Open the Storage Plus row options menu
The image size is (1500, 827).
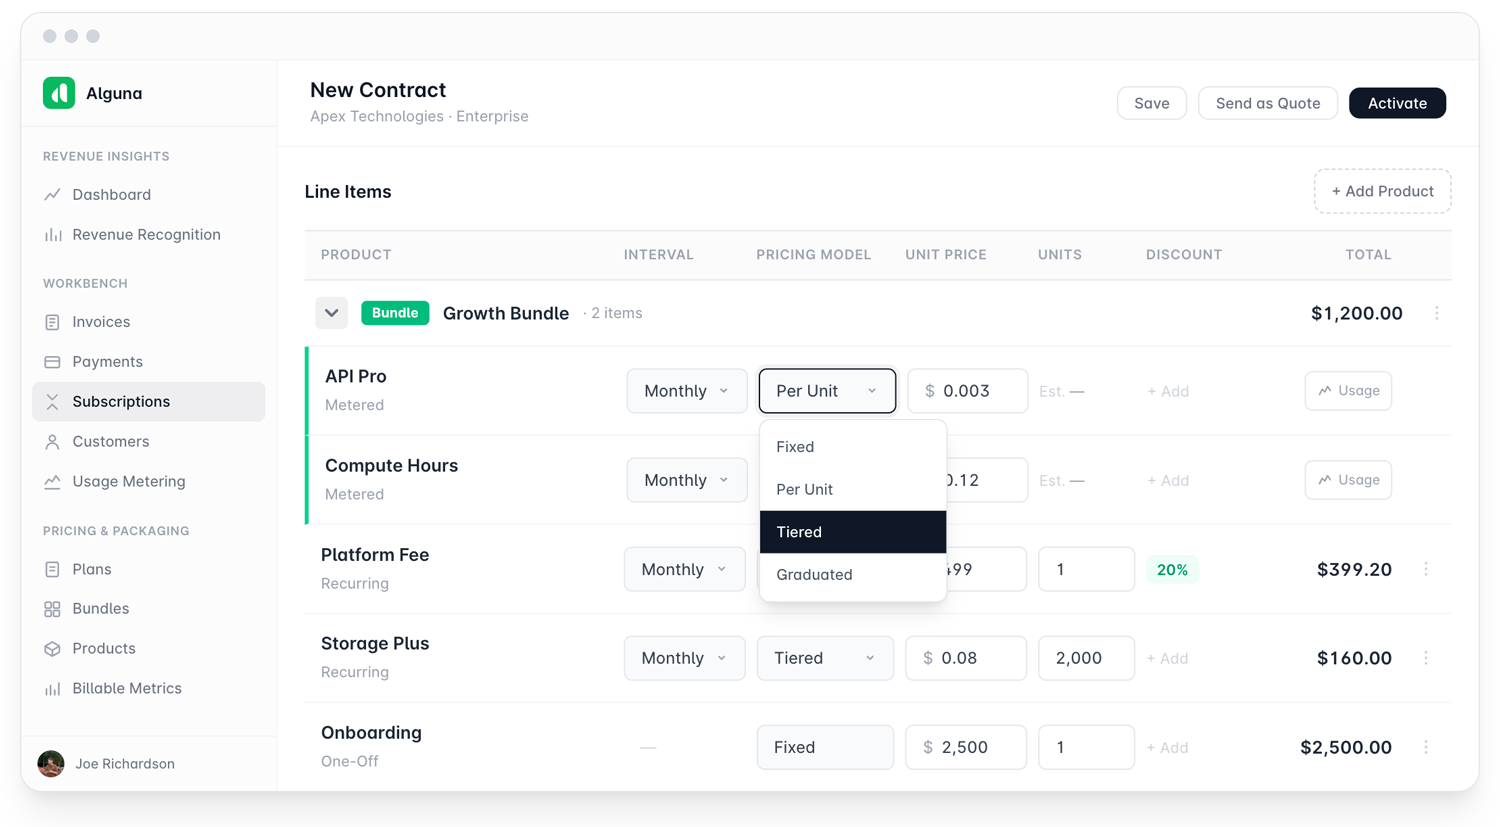pos(1426,658)
